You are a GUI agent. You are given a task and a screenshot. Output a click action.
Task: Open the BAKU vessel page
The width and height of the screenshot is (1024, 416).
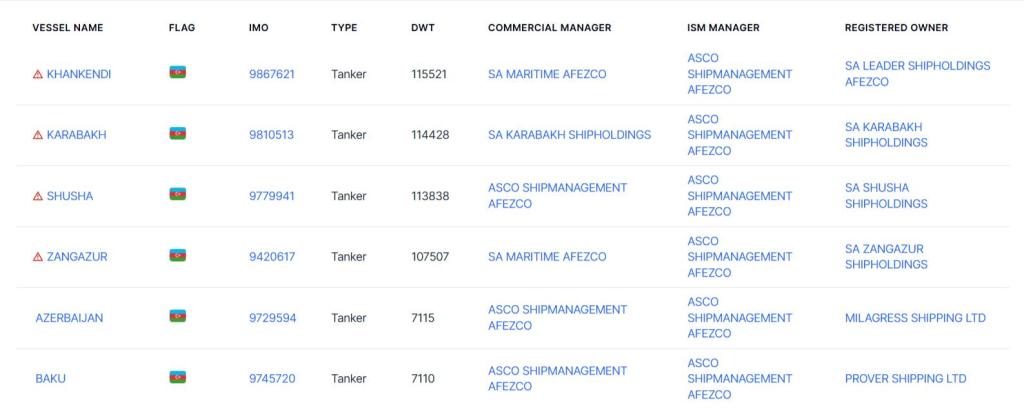(50, 379)
